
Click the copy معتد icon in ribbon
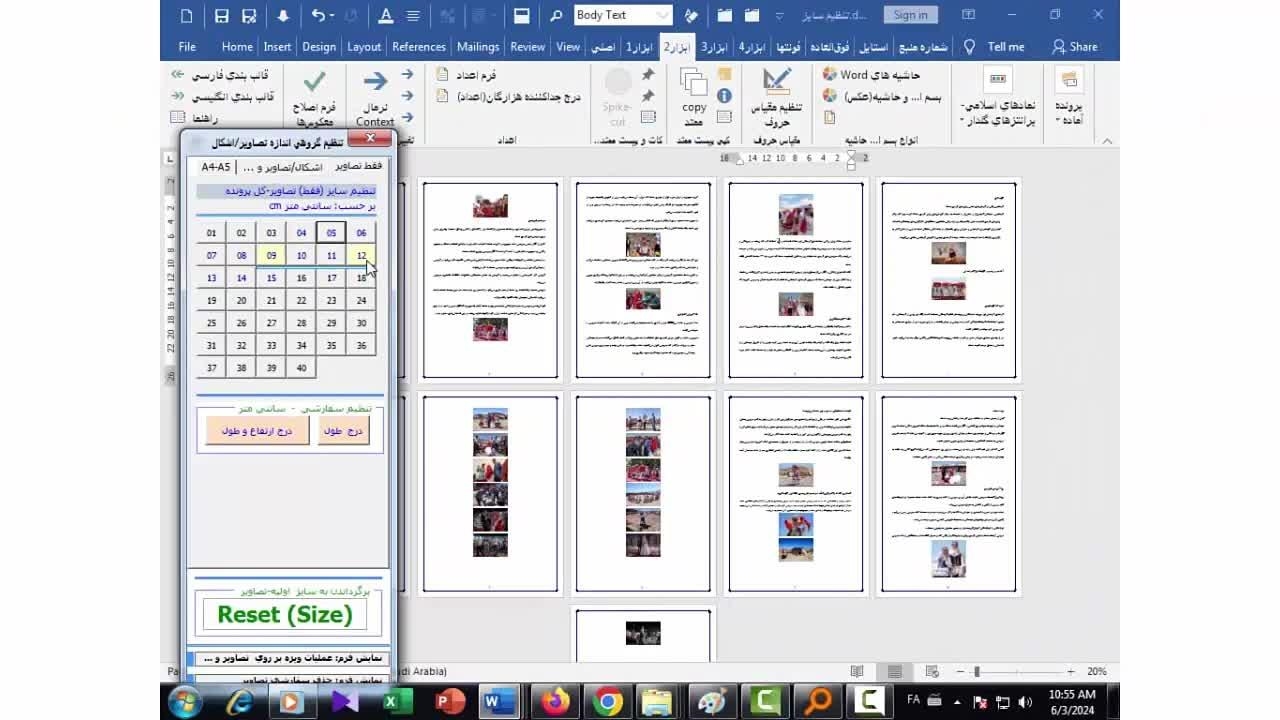point(694,83)
